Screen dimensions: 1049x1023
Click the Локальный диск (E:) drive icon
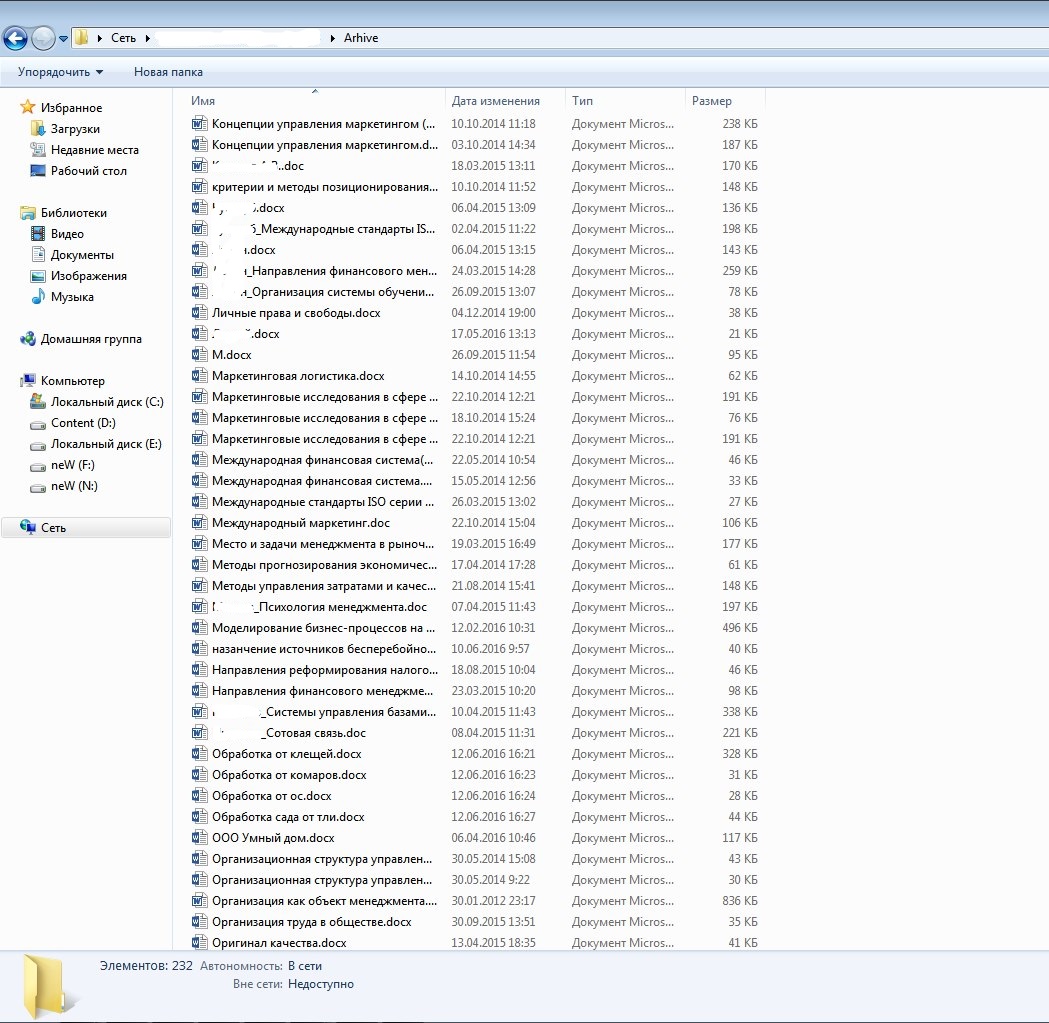click(x=37, y=446)
